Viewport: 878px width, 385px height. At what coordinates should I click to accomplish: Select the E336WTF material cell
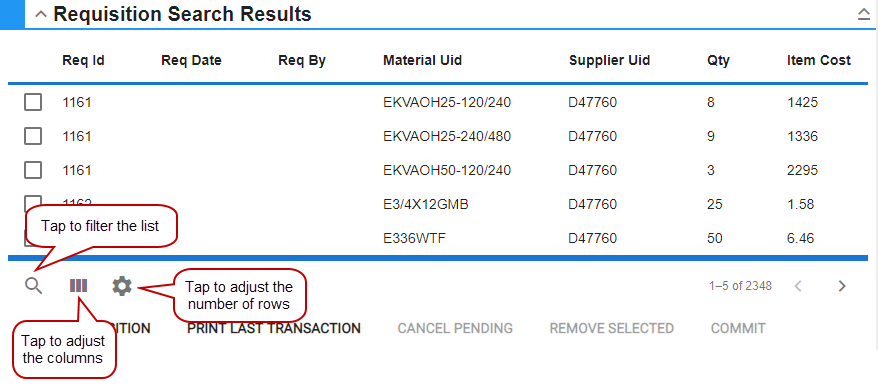414,238
